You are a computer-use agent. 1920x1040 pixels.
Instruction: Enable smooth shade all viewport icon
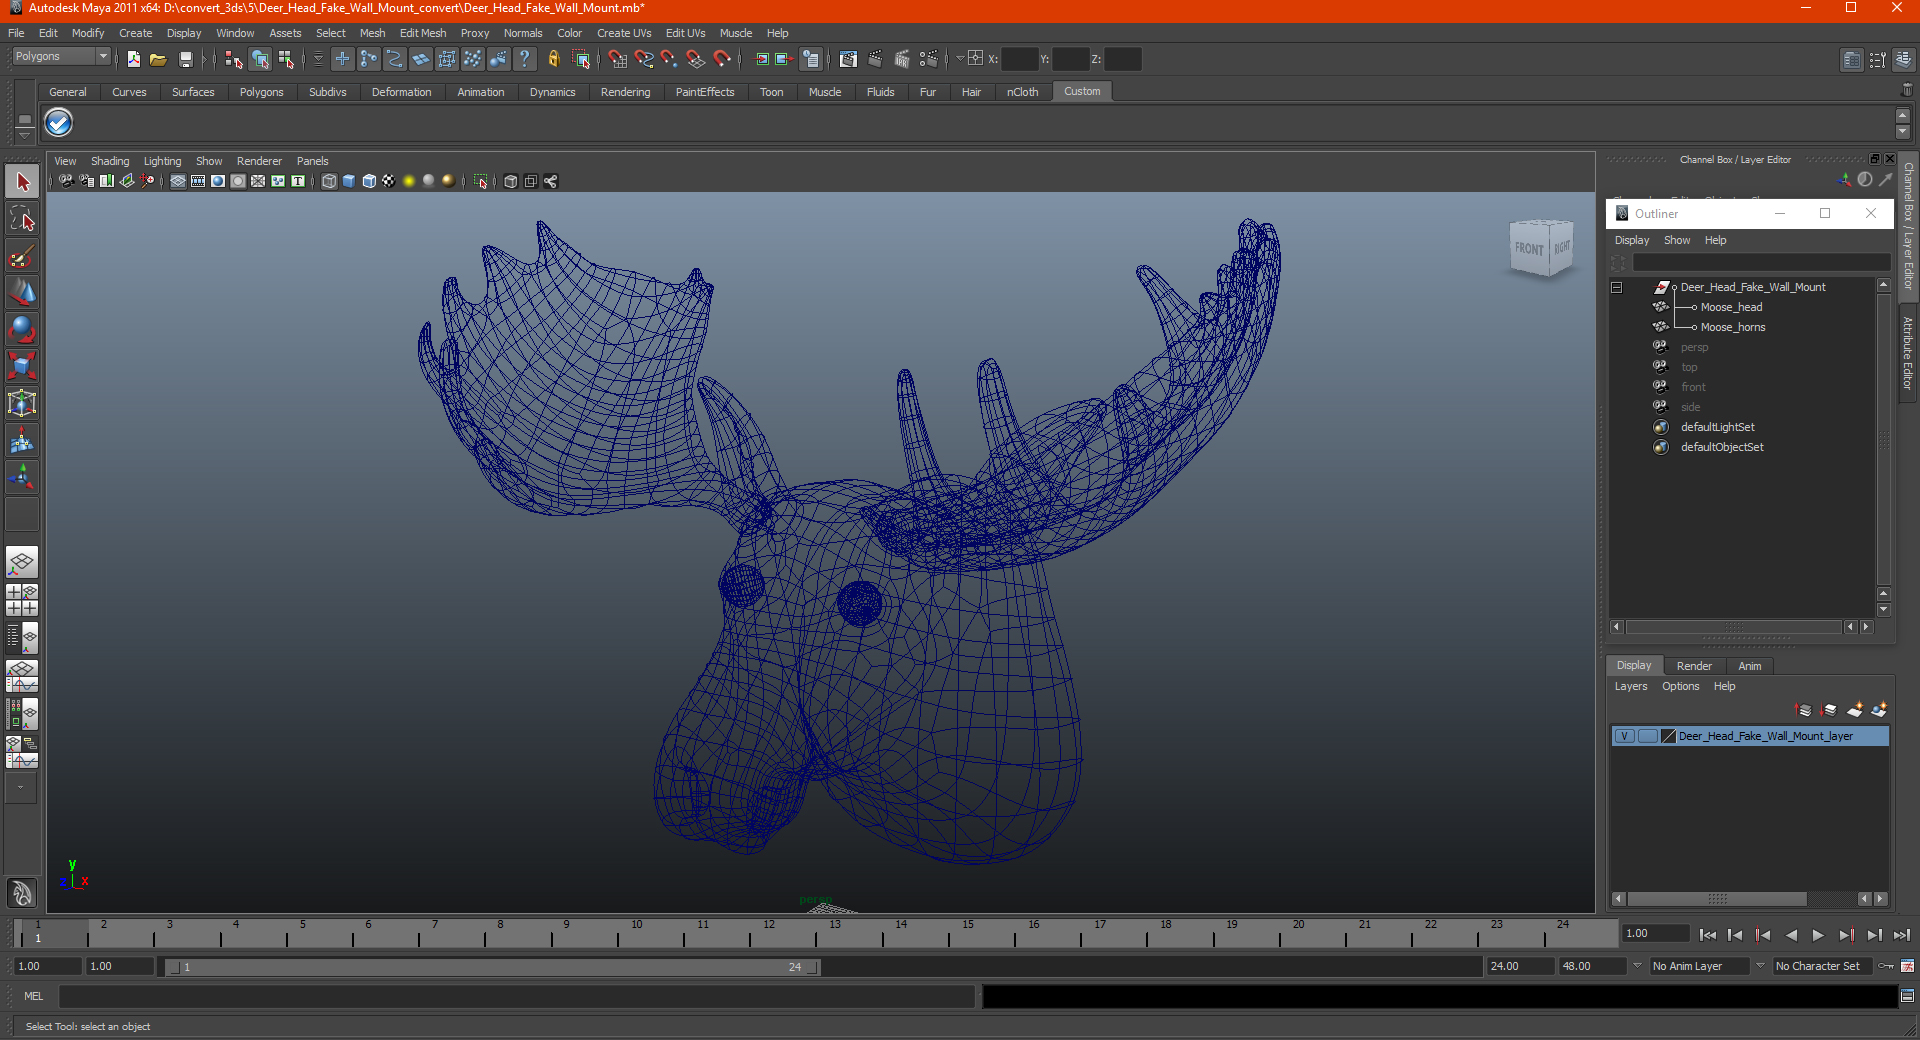click(x=349, y=181)
